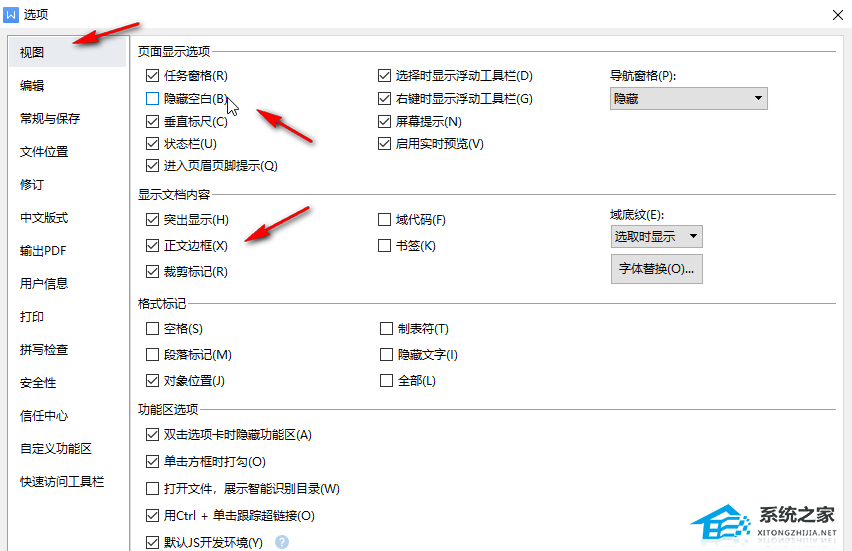The height and width of the screenshot is (551, 852).
Task: Close the 选项 dialog window
Action: [836, 15]
